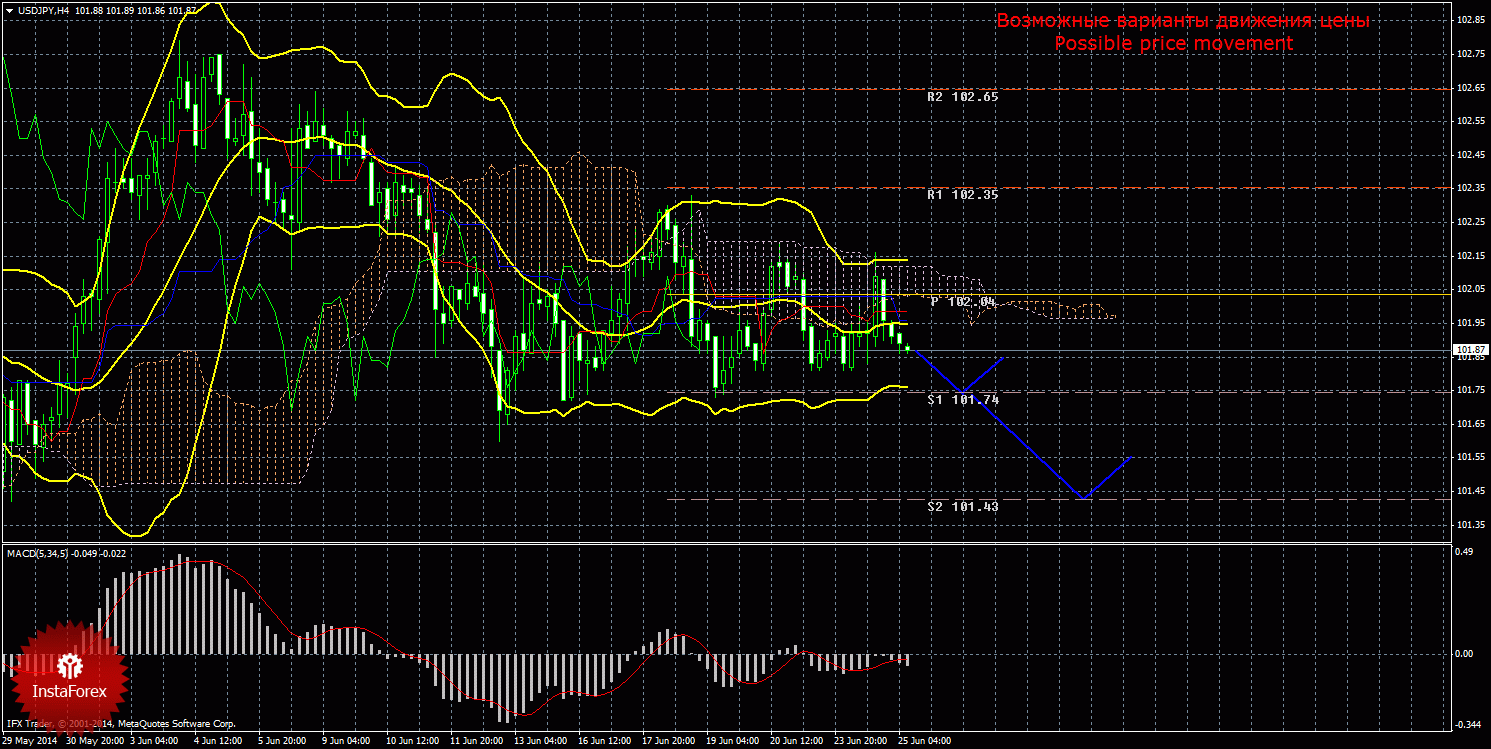Screen dimensions: 1491x749
Task: Click the 'Possible price movement' heading
Action: pos(1173,44)
